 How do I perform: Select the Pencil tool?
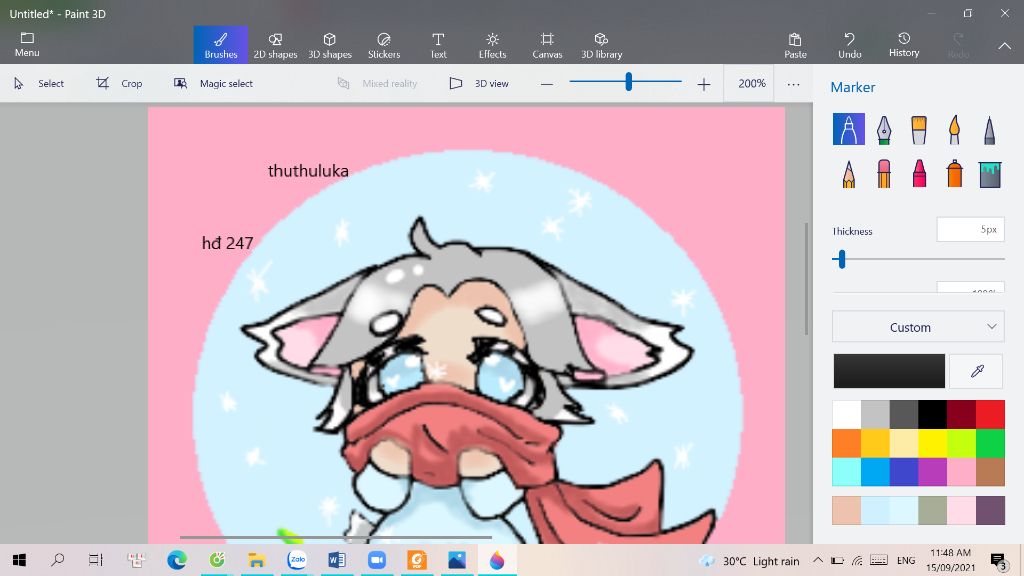click(848, 174)
